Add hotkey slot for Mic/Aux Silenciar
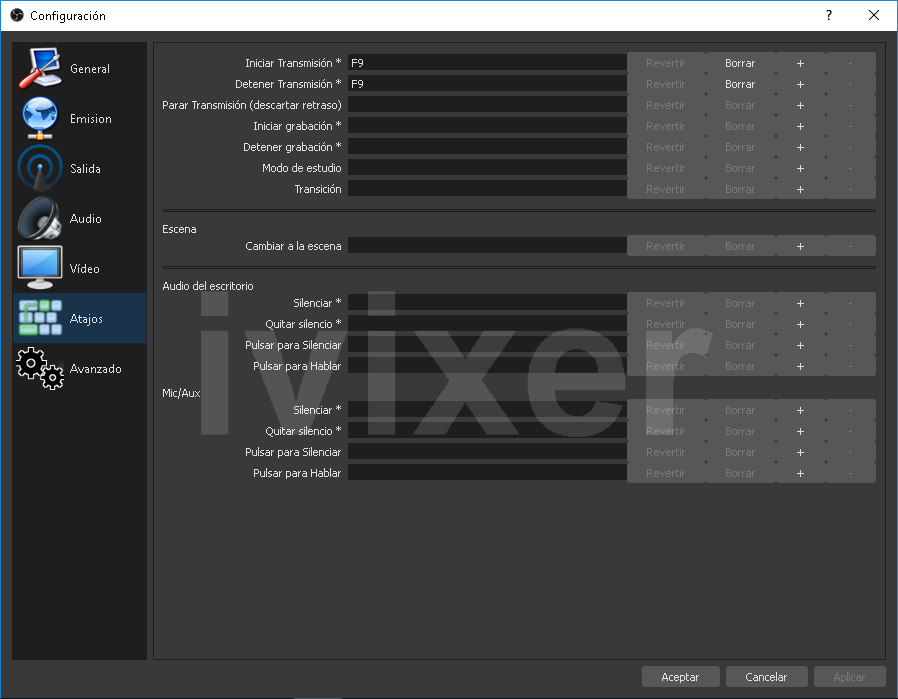Screen dimensions: 898x699 coord(801,410)
